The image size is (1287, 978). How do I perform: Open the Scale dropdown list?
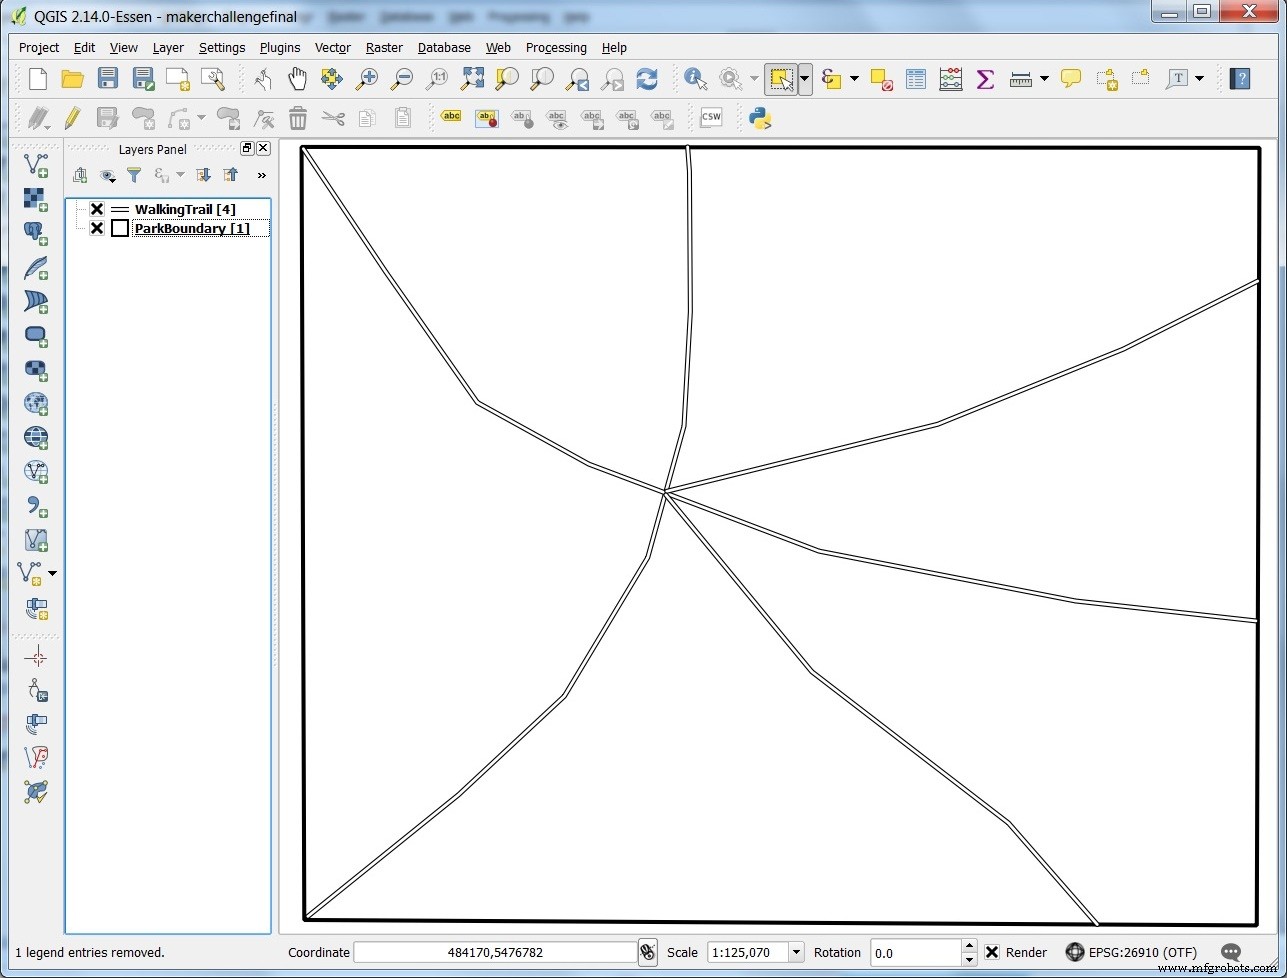[x=796, y=952]
